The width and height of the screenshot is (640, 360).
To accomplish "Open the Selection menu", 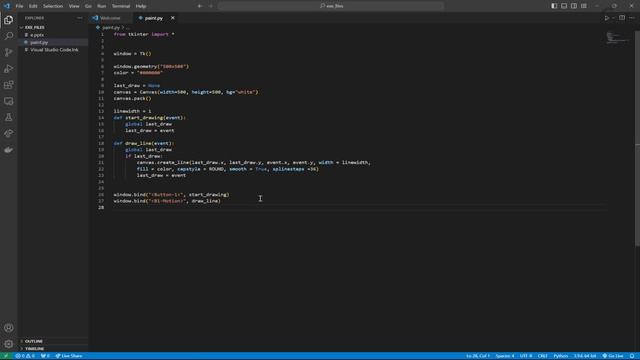I will (53, 6).
